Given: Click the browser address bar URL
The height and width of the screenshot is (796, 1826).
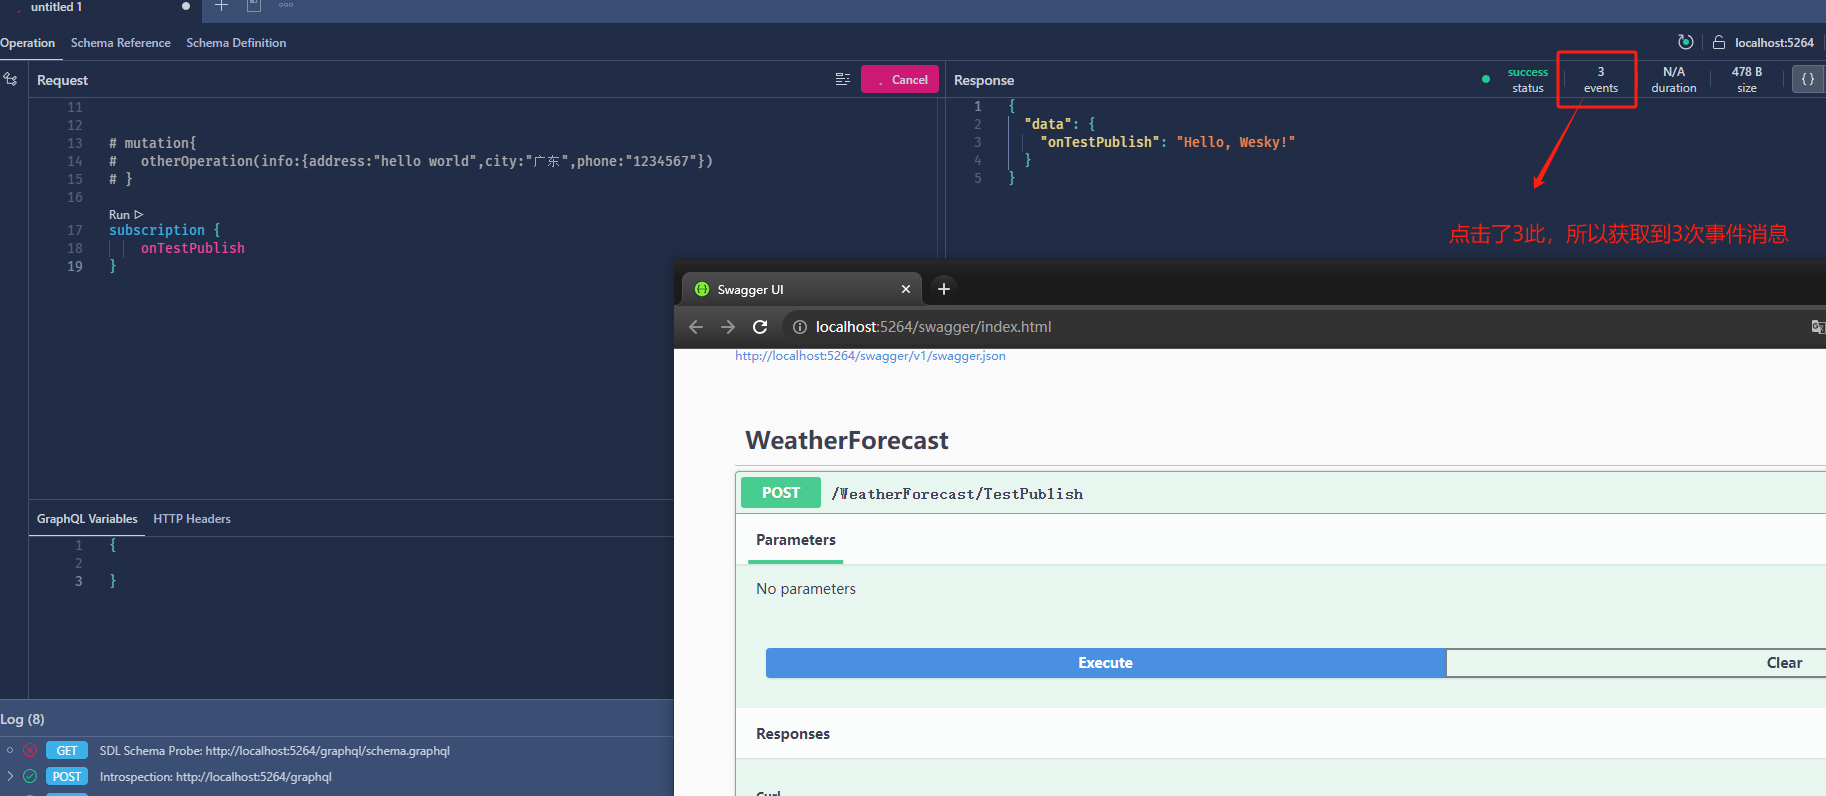Looking at the screenshot, I should [933, 327].
